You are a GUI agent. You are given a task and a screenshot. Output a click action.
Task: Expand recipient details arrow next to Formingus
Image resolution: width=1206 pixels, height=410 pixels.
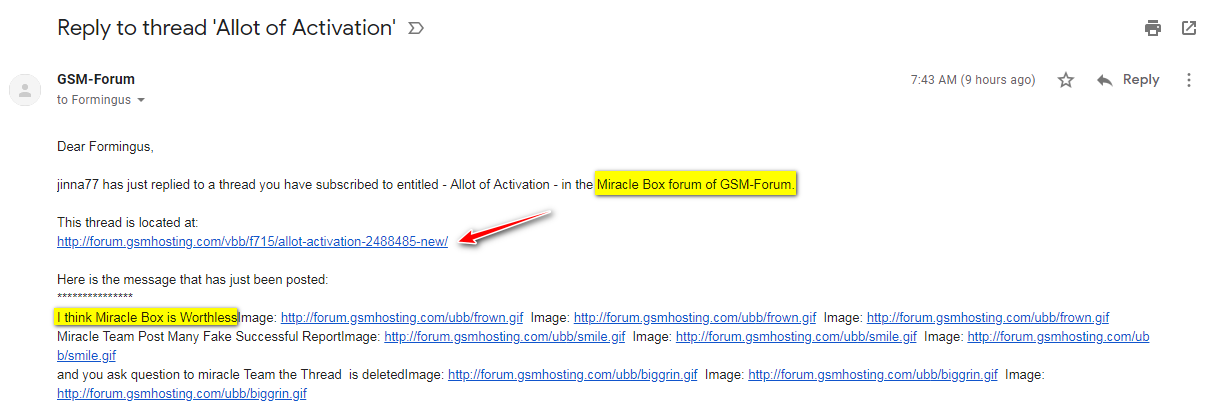coord(141,100)
